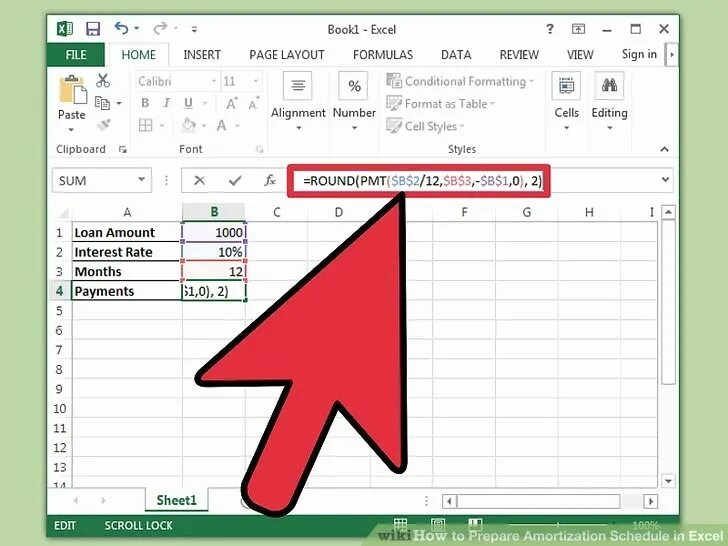Screen dimensions: 728x546
Task: Click the Months label cell
Action: 126,271
